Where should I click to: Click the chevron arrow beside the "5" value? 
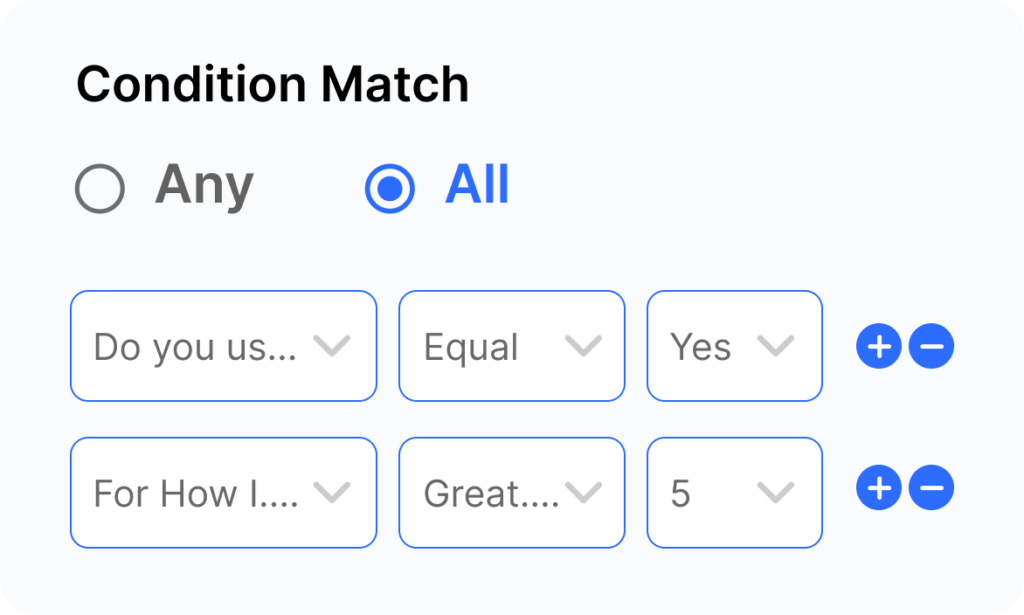(776, 492)
